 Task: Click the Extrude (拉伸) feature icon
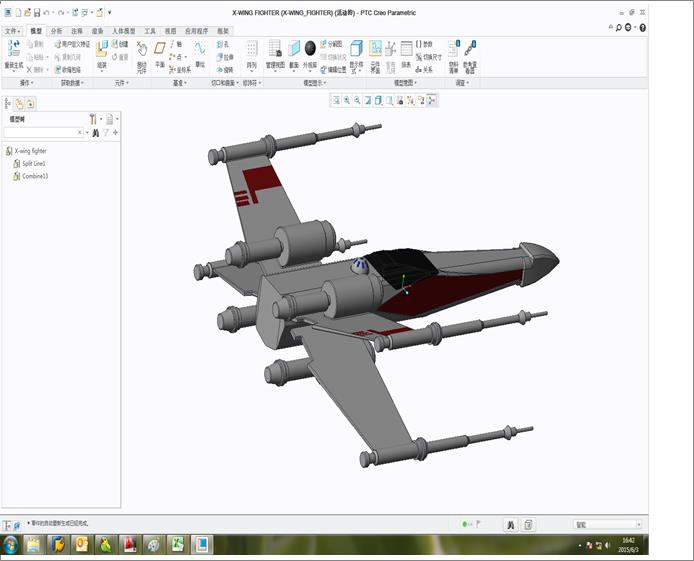[x=220, y=57]
